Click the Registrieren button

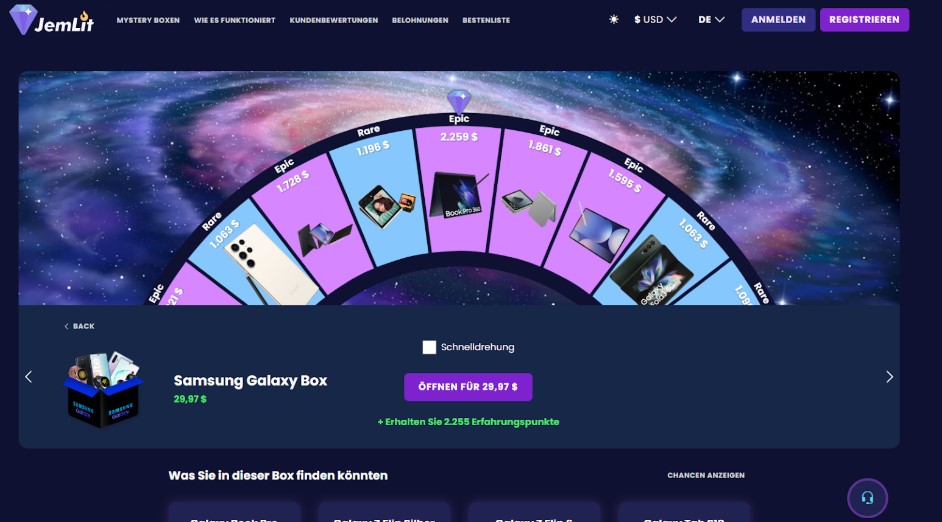coord(864,19)
